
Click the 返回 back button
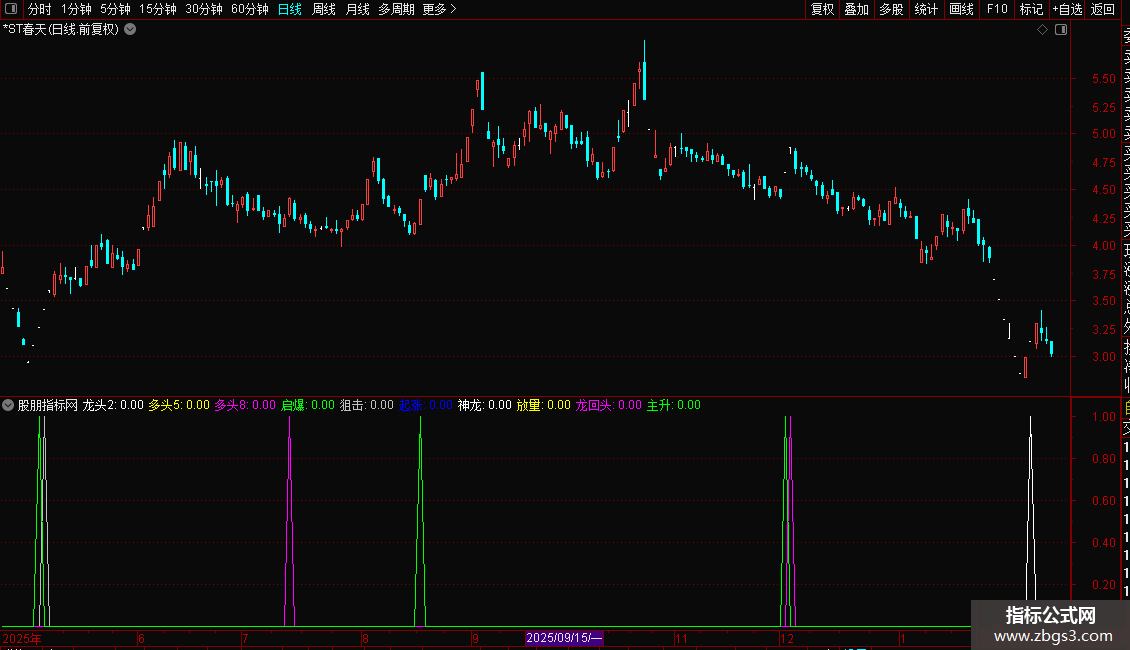pyautogui.click(x=1103, y=9)
